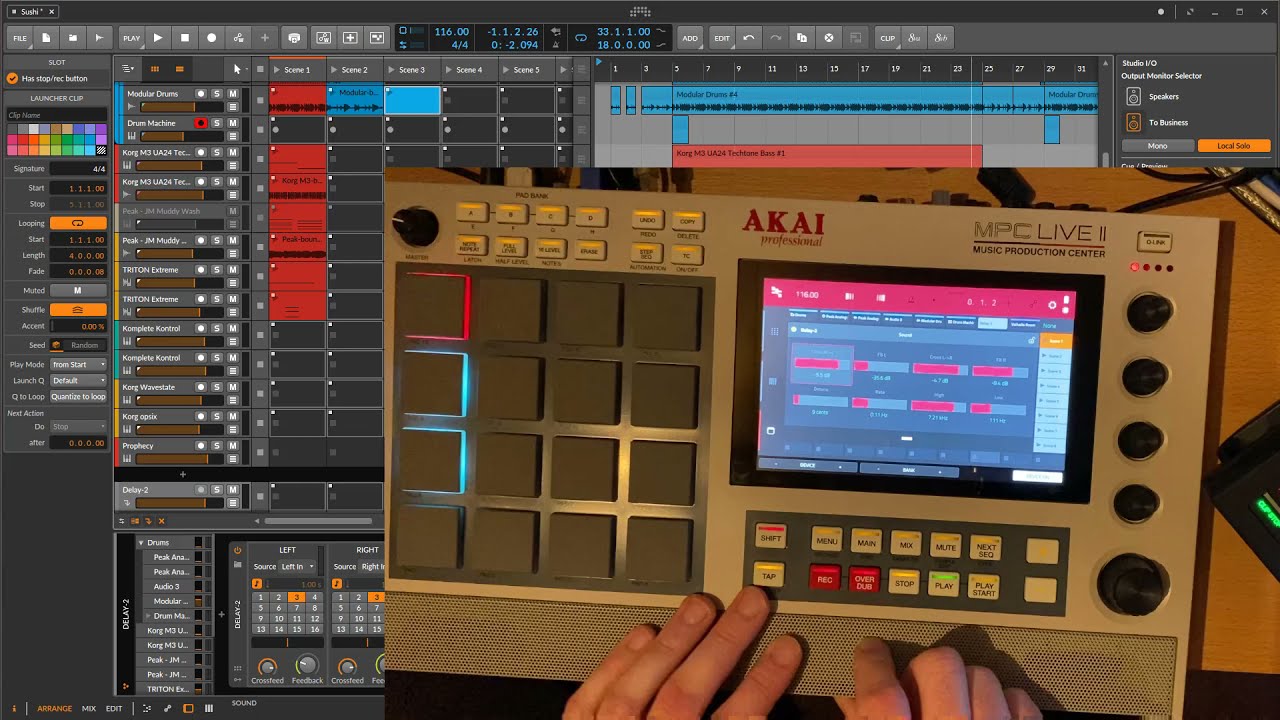Redo the last action
1280x720 pixels.
click(x=775, y=38)
